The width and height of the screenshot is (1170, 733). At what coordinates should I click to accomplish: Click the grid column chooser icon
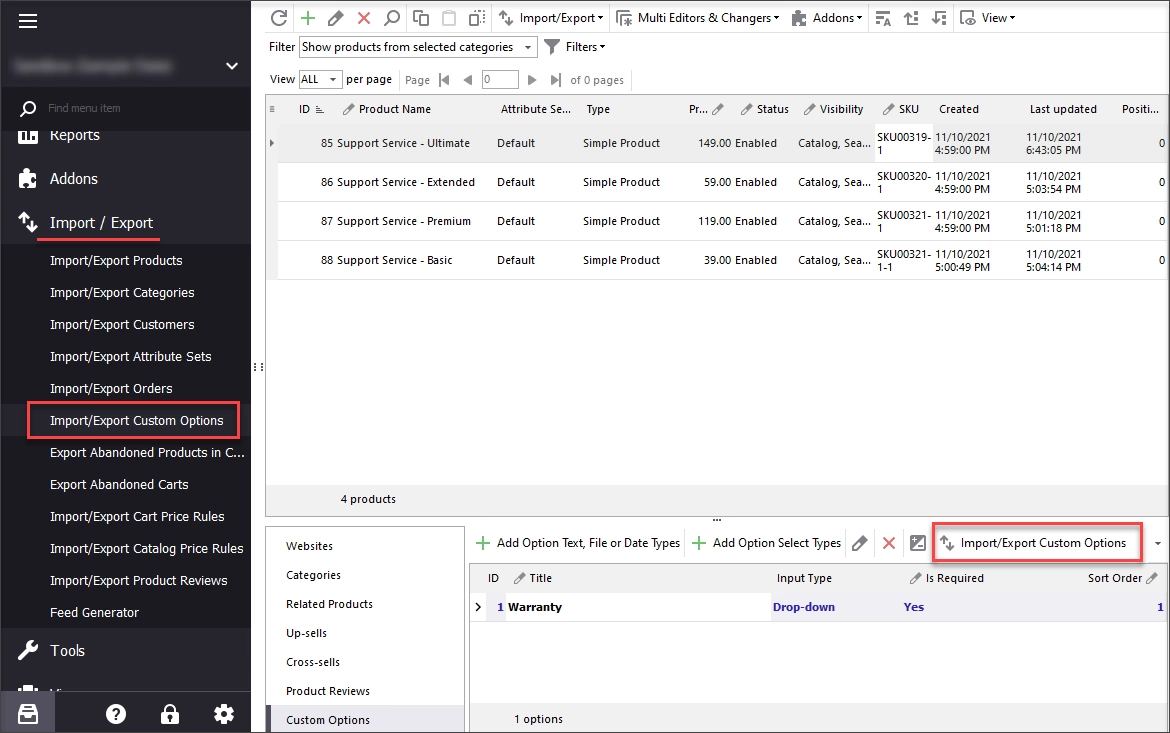[x=272, y=109]
